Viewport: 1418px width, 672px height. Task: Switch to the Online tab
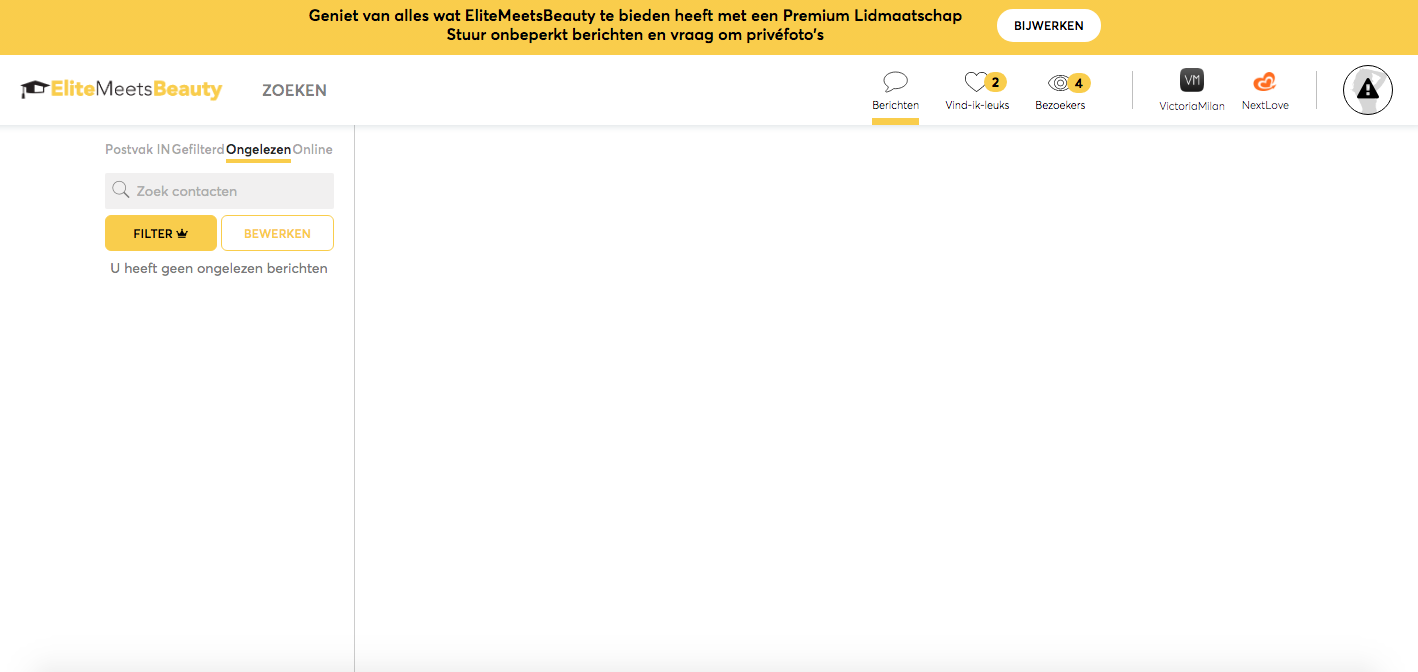(x=313, y=150)
